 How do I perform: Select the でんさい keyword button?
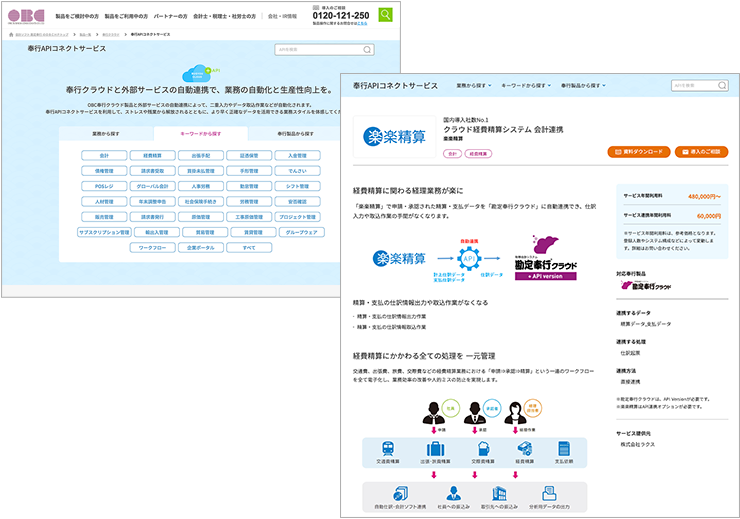point(297,171)
